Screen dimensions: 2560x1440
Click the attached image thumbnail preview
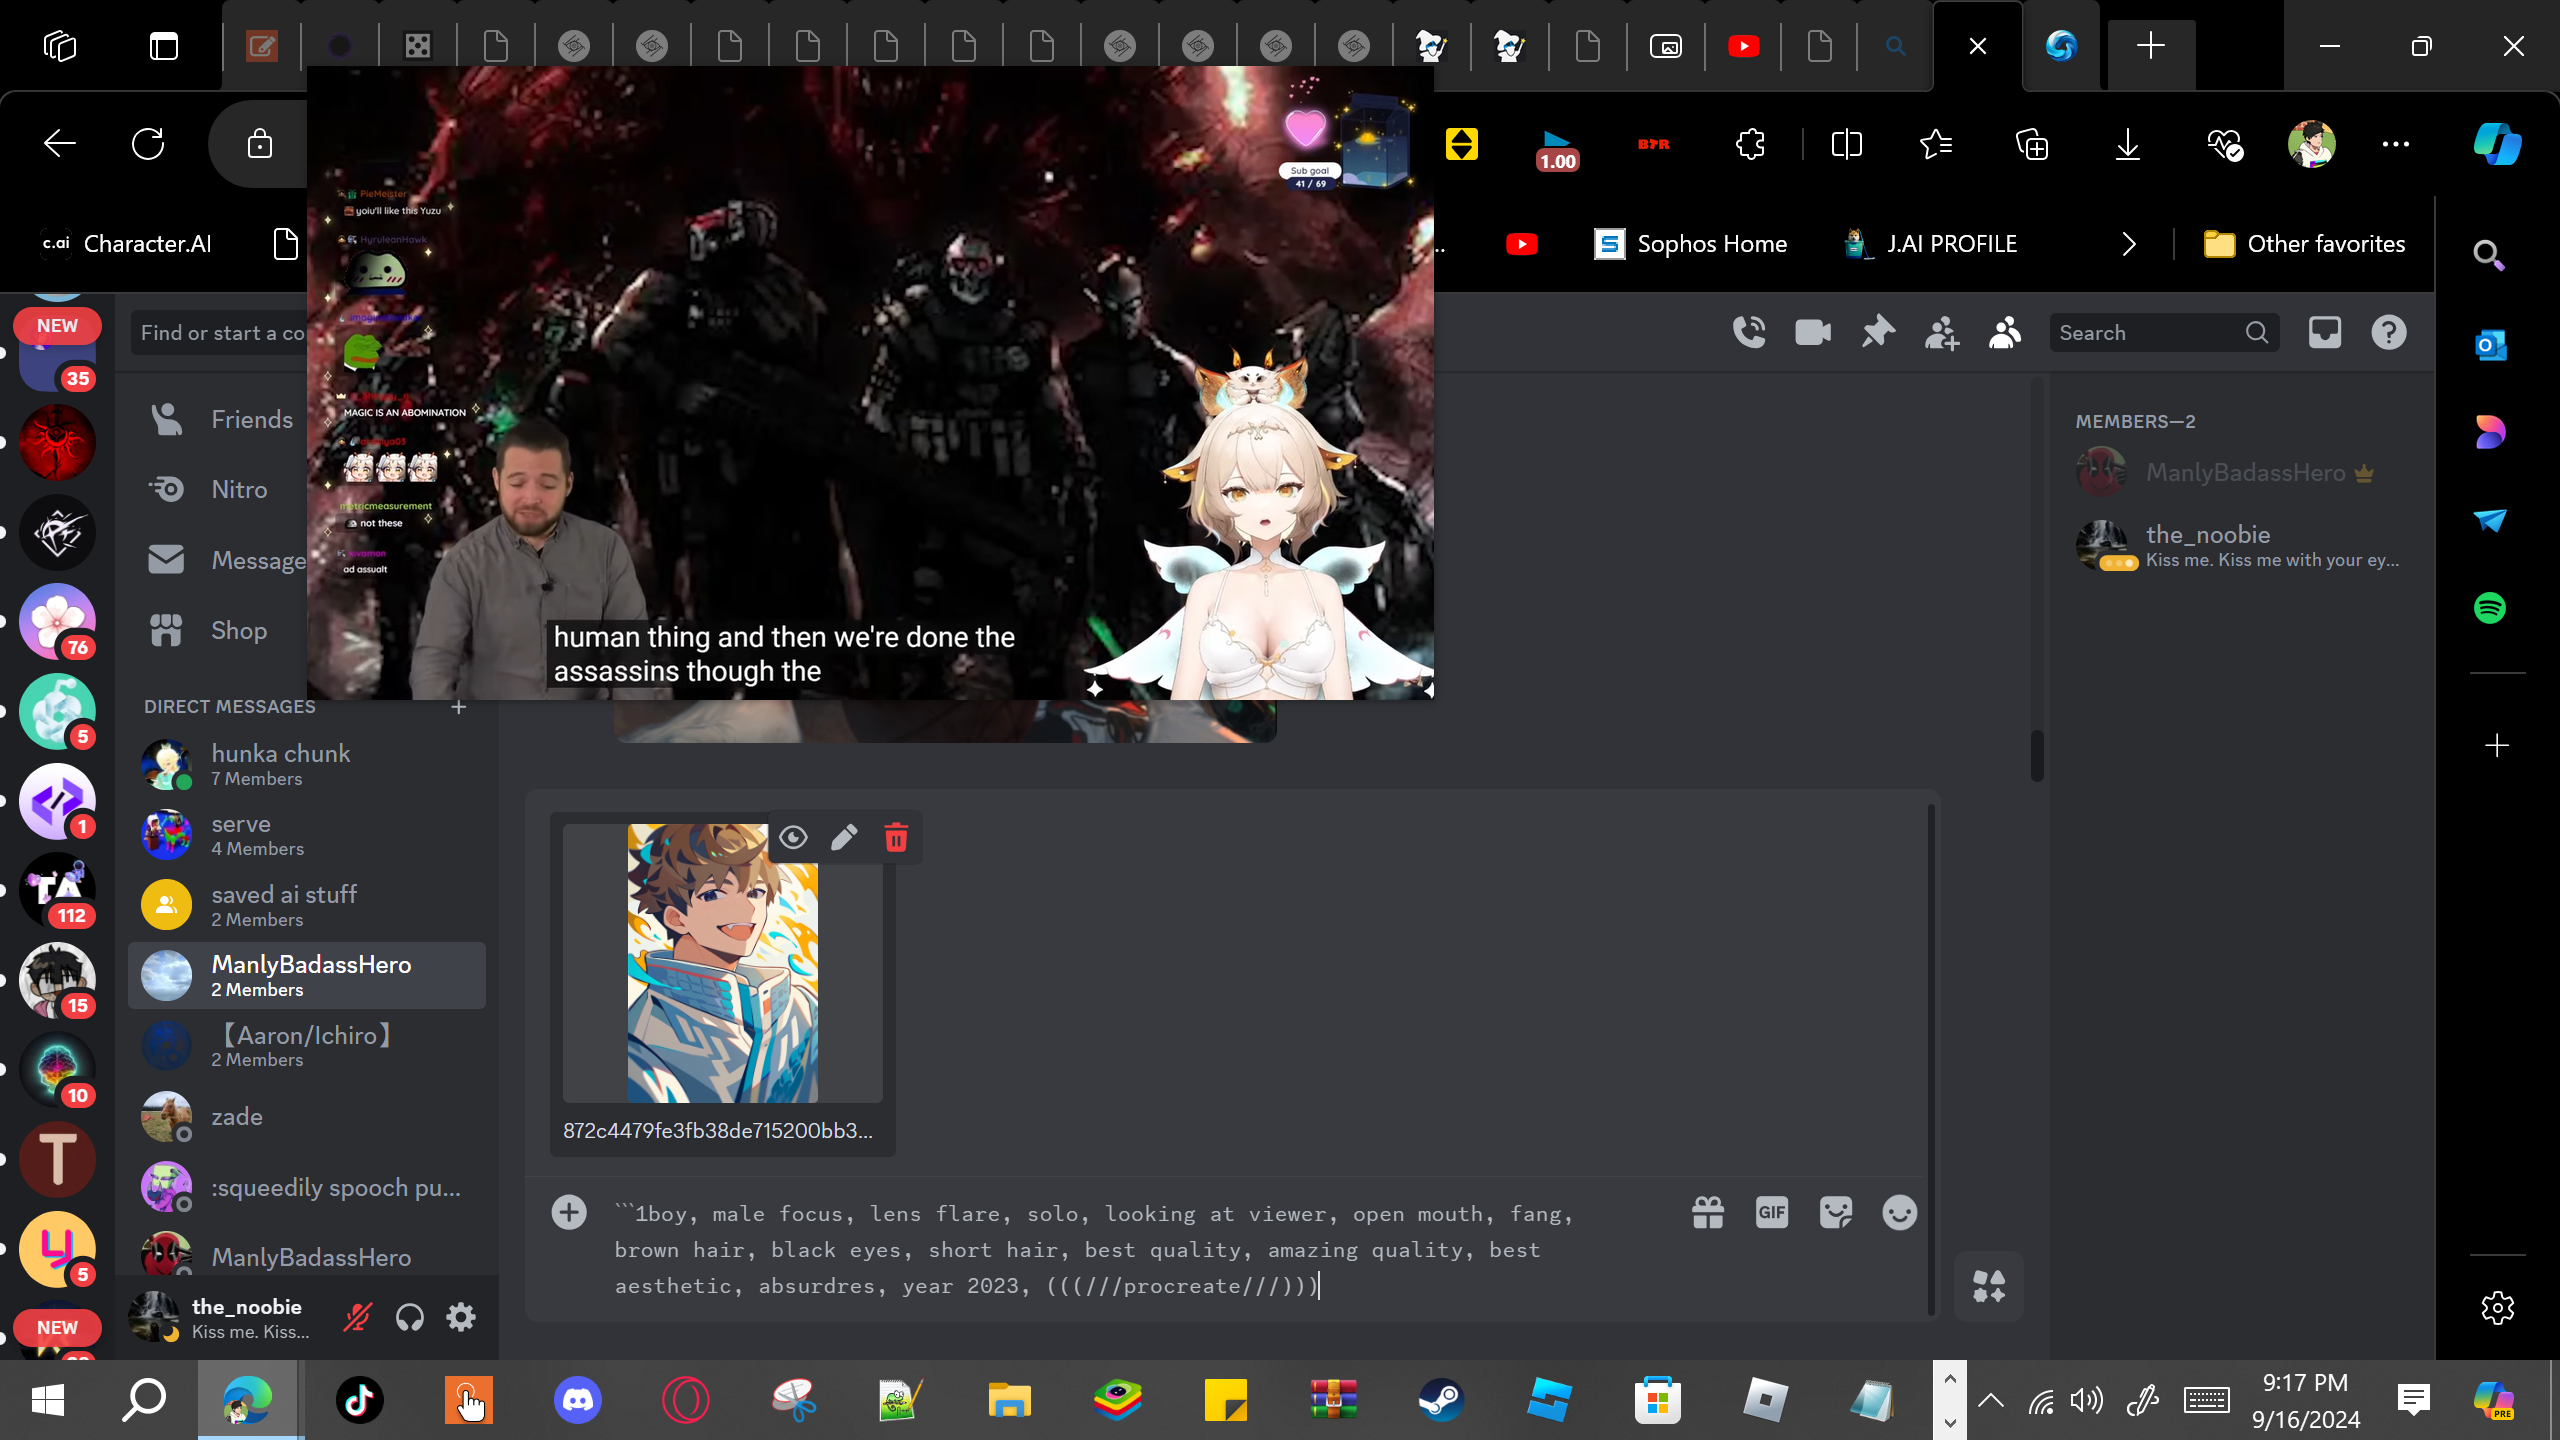722,963
